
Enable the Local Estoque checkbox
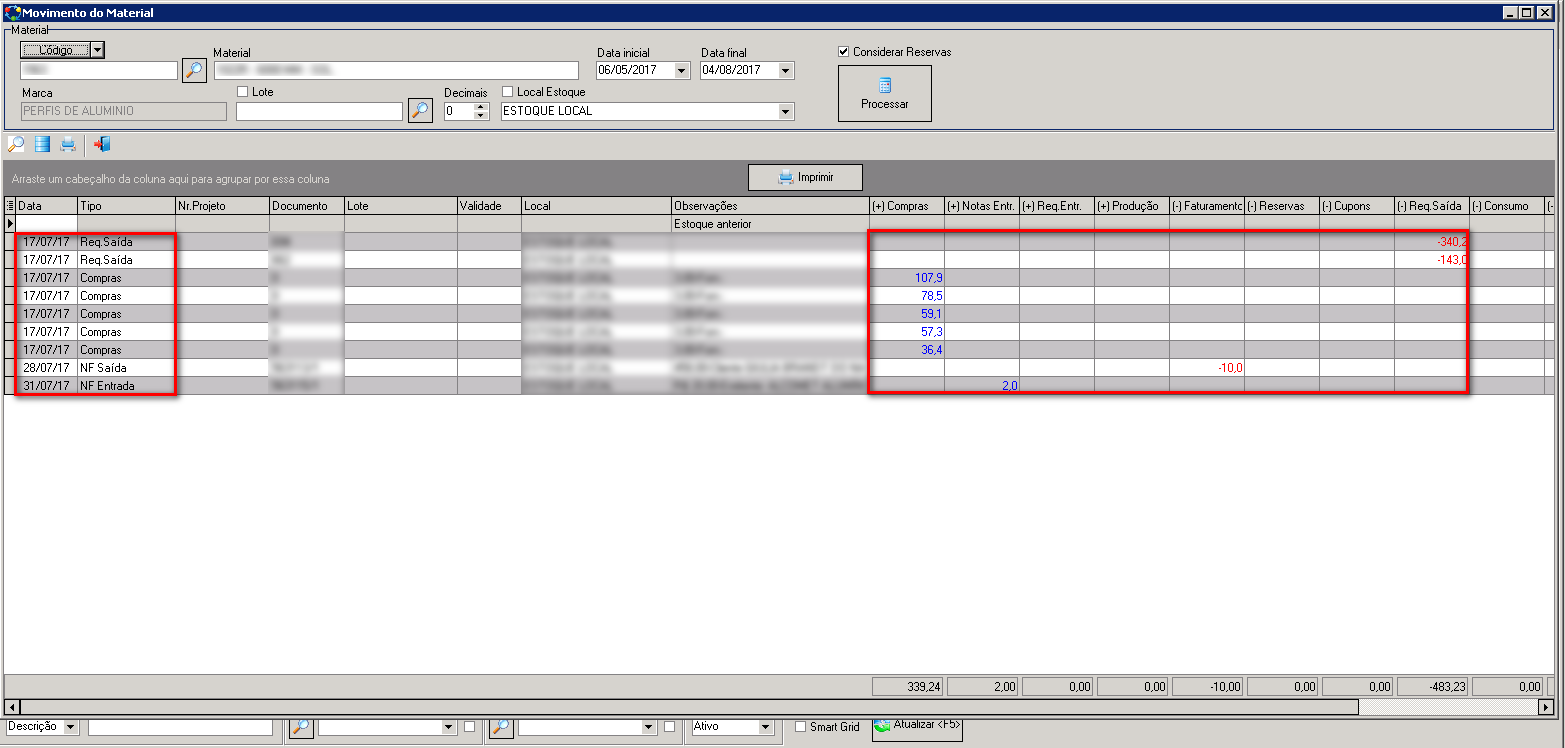[507, 92]
